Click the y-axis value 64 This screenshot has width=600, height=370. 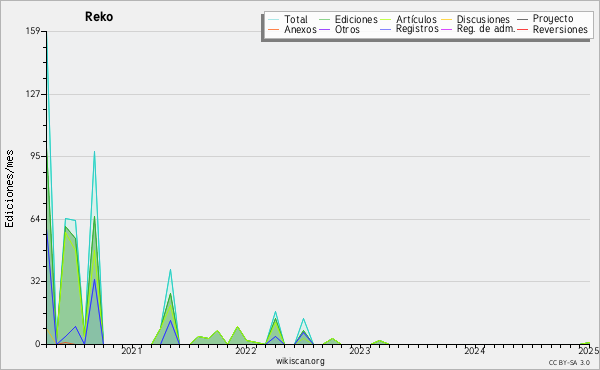click(35, 219)
